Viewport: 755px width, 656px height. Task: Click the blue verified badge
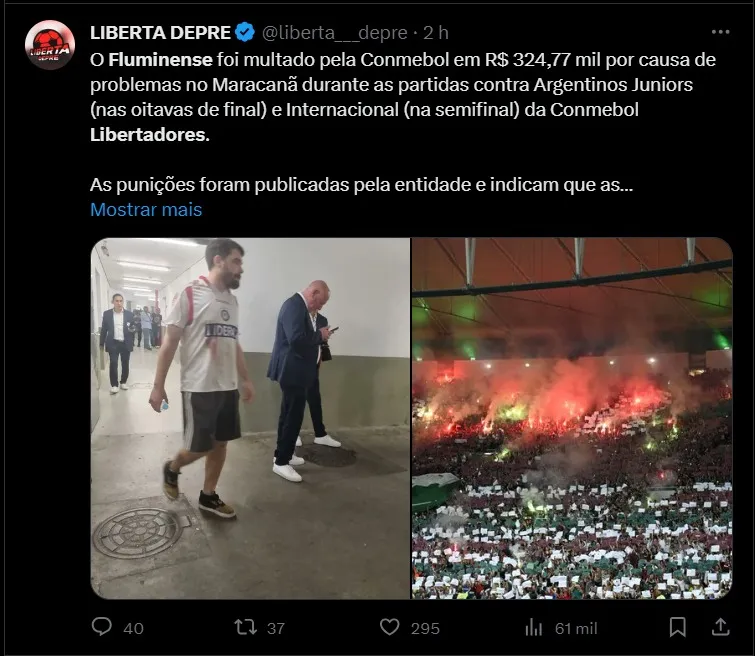245,32
